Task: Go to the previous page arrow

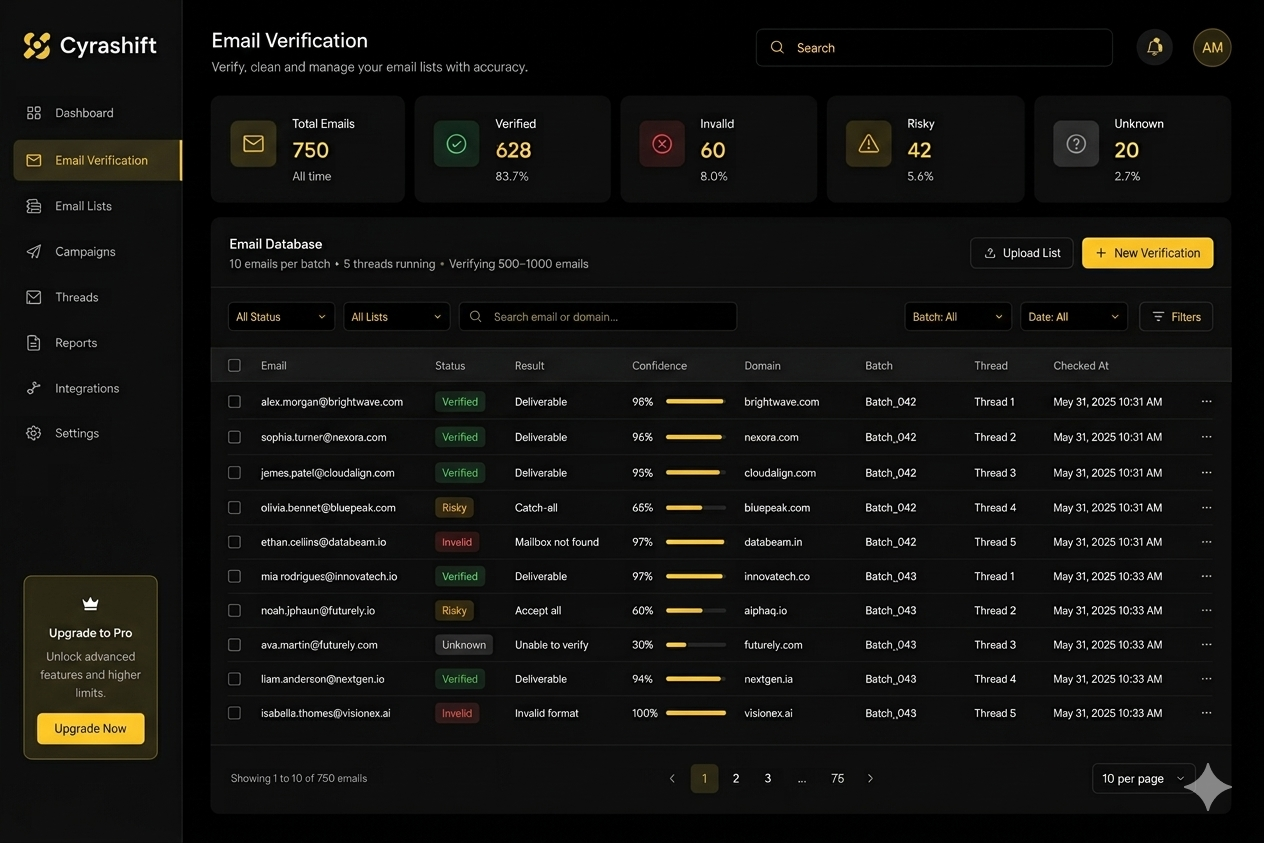Action: 672,778
